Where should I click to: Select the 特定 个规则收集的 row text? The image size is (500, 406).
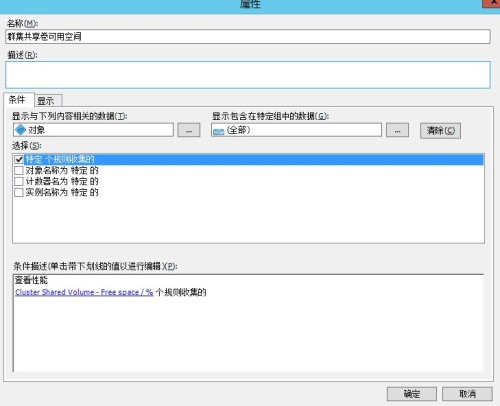click(x=60, y=159)
